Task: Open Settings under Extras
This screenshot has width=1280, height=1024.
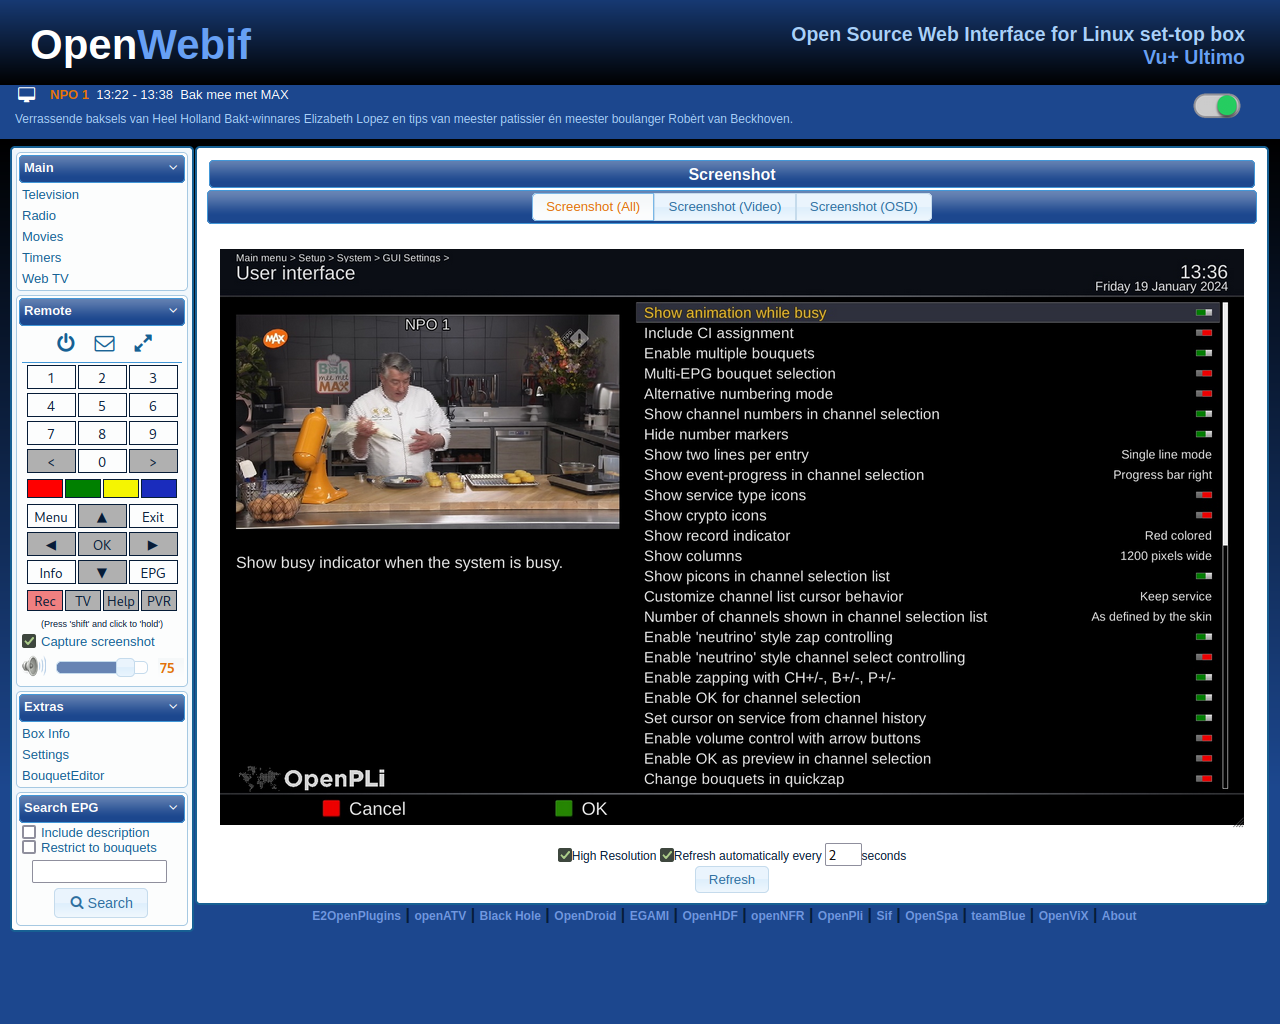Action: [46, 755]
